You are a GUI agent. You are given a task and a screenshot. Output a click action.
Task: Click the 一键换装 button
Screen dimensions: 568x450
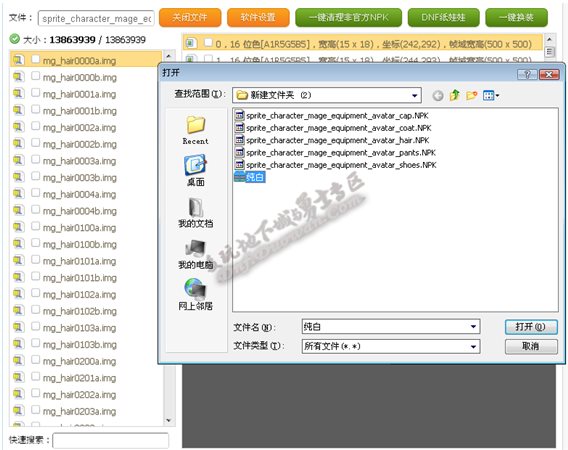(x=516, y=17)
